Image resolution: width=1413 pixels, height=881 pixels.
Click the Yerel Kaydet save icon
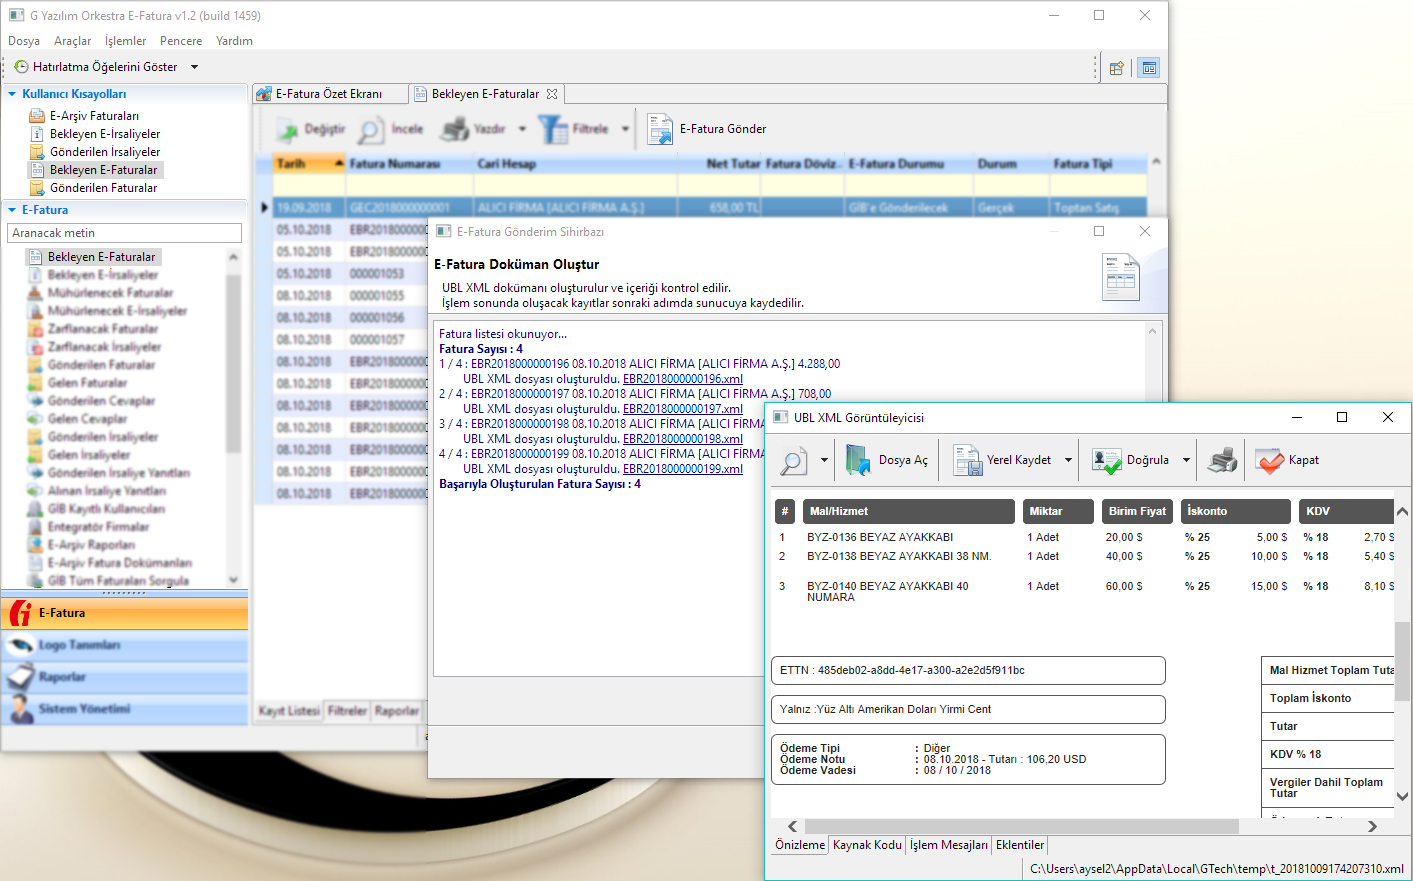pos(968,460)
